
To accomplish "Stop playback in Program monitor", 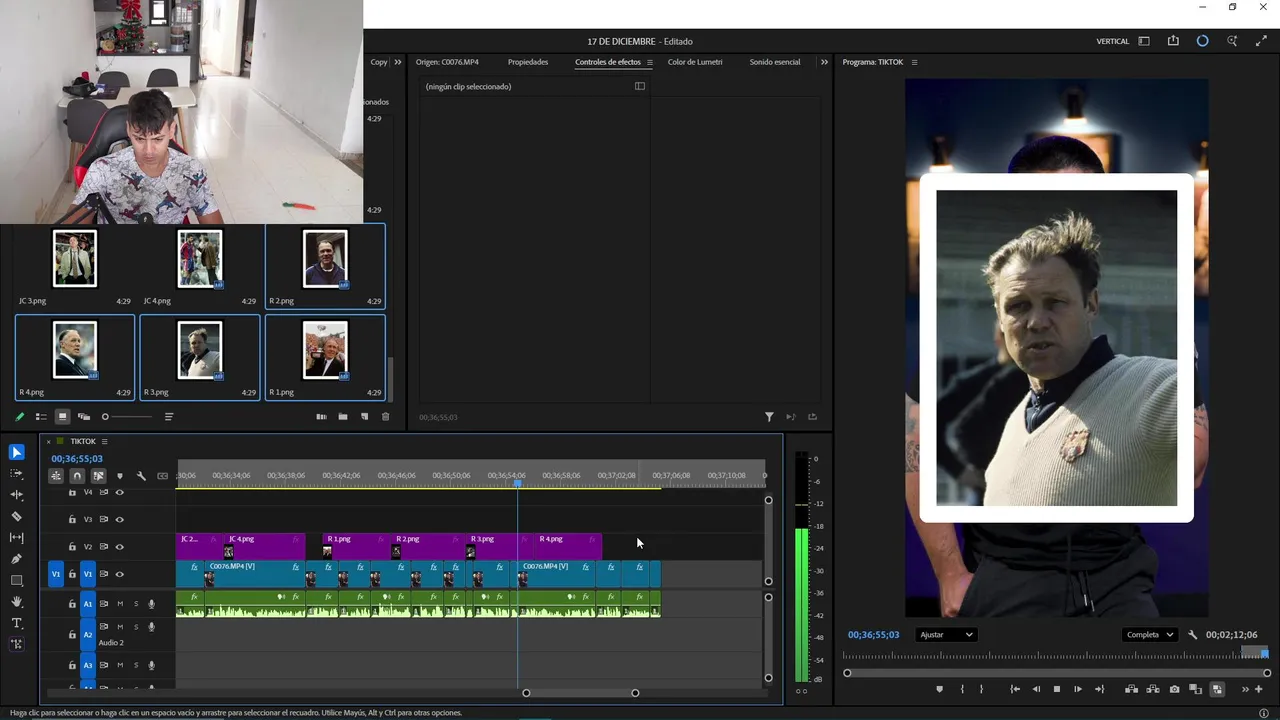I will click(x=1057, y=689).
